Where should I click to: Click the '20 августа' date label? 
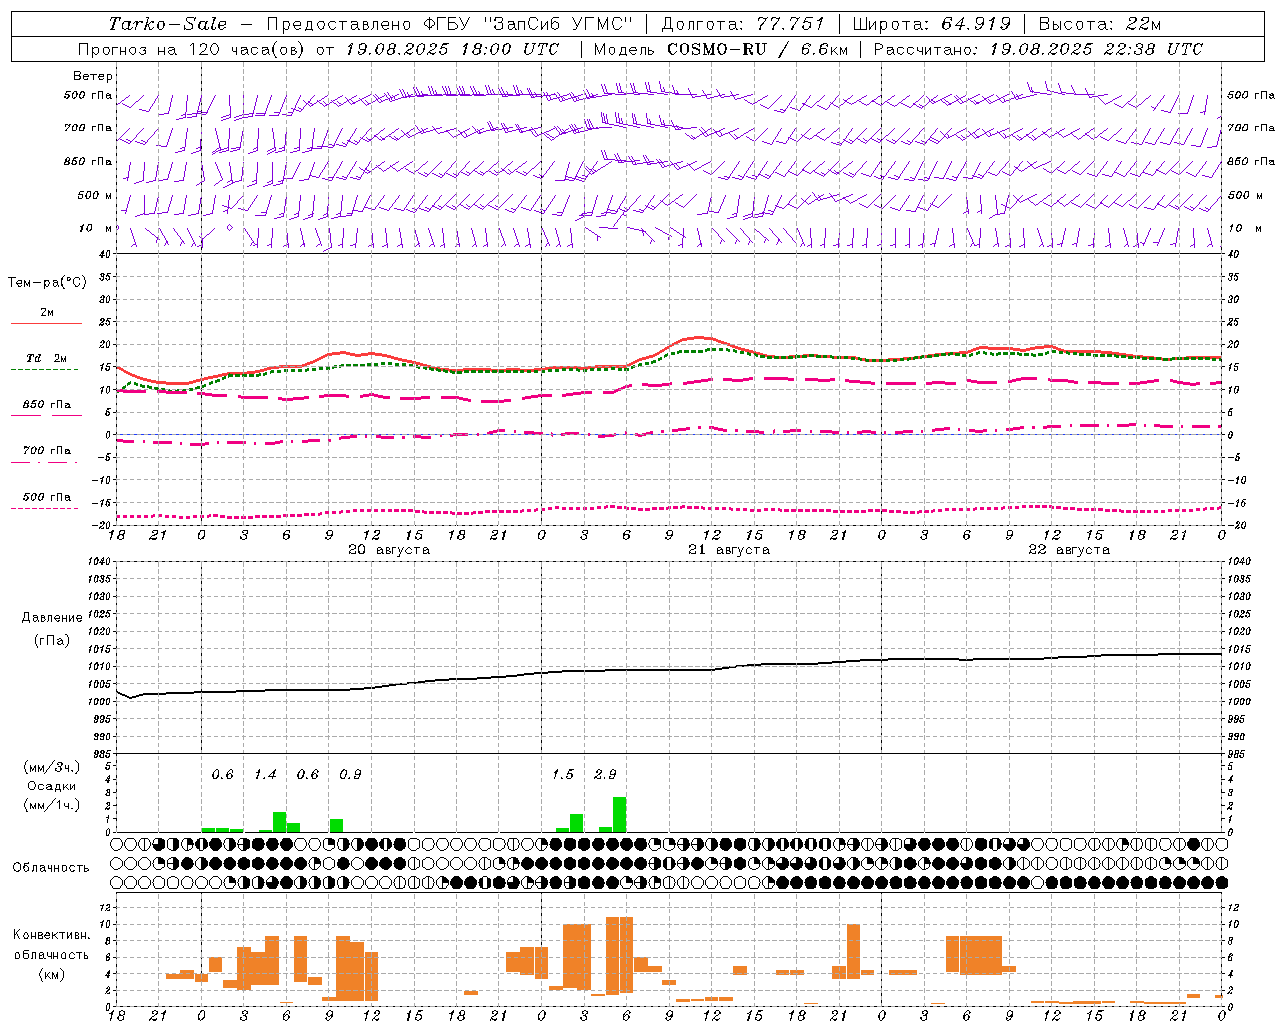pos(389,550)
